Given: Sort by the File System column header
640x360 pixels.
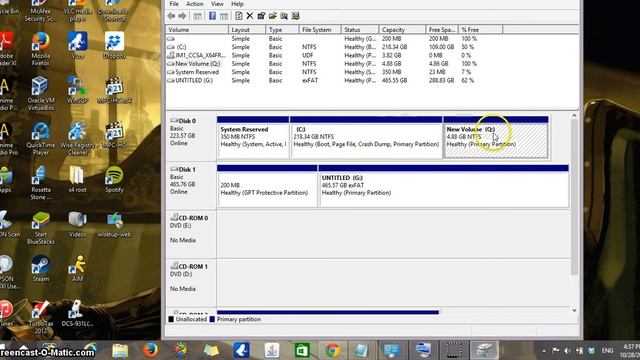Looking at the screenshot, I should click(x=320, y=30).
